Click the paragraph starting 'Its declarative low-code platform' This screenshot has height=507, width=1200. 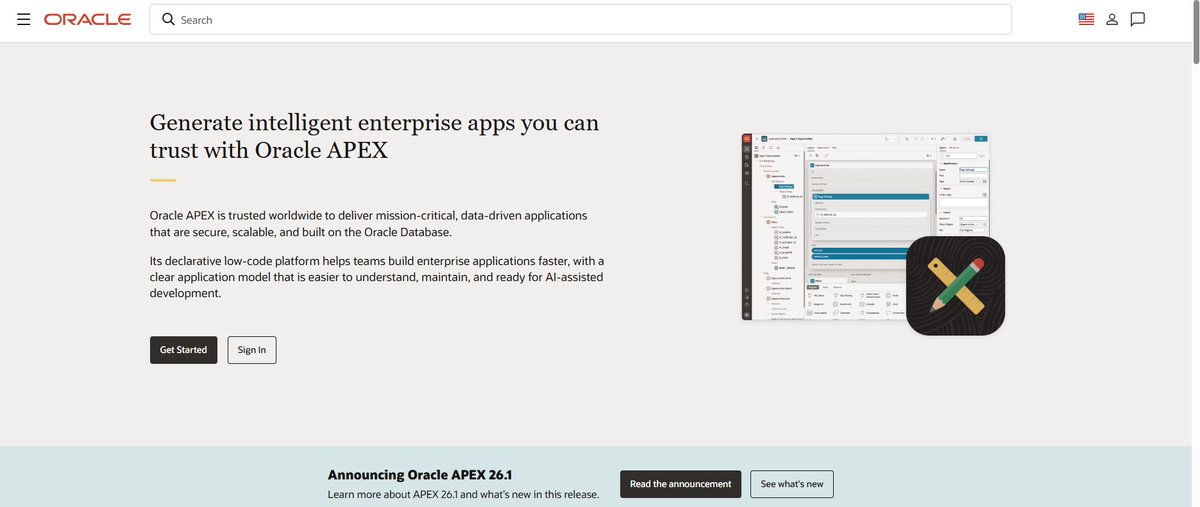[x=377, y=277]
